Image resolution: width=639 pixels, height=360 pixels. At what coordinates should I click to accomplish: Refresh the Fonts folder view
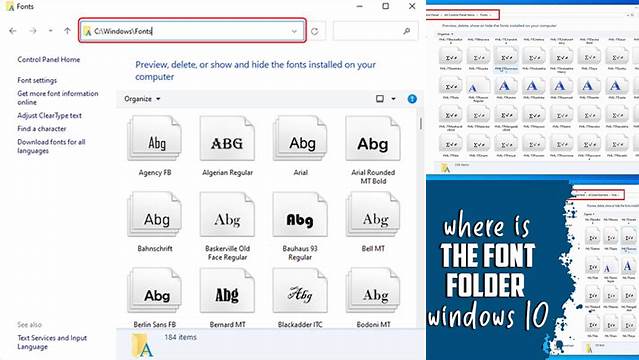pos(315,31)
